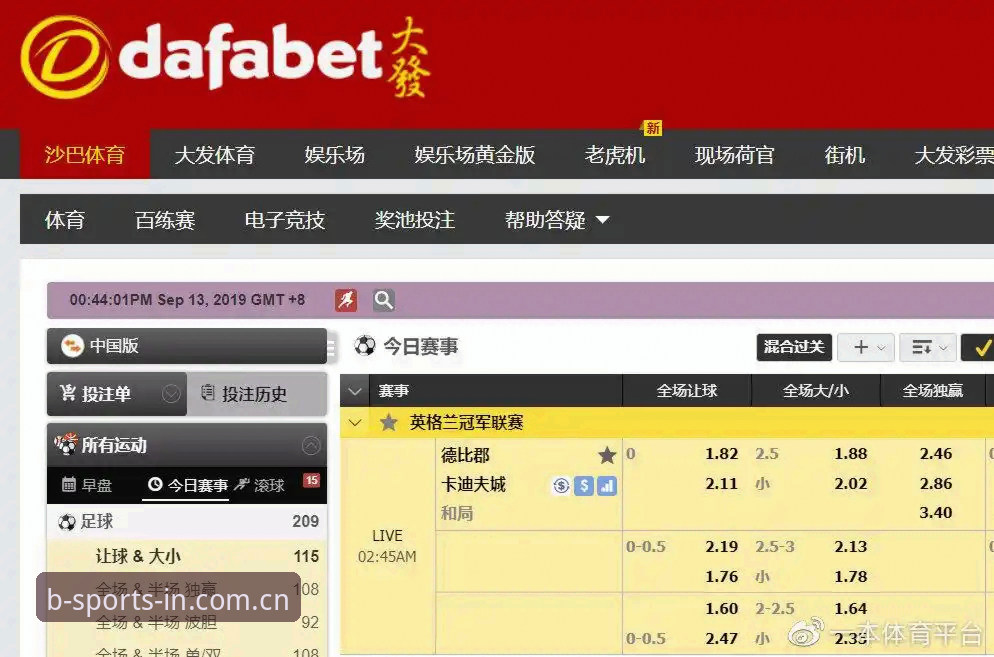Open the plus dropdown beside 混合过关

(866, 347)
